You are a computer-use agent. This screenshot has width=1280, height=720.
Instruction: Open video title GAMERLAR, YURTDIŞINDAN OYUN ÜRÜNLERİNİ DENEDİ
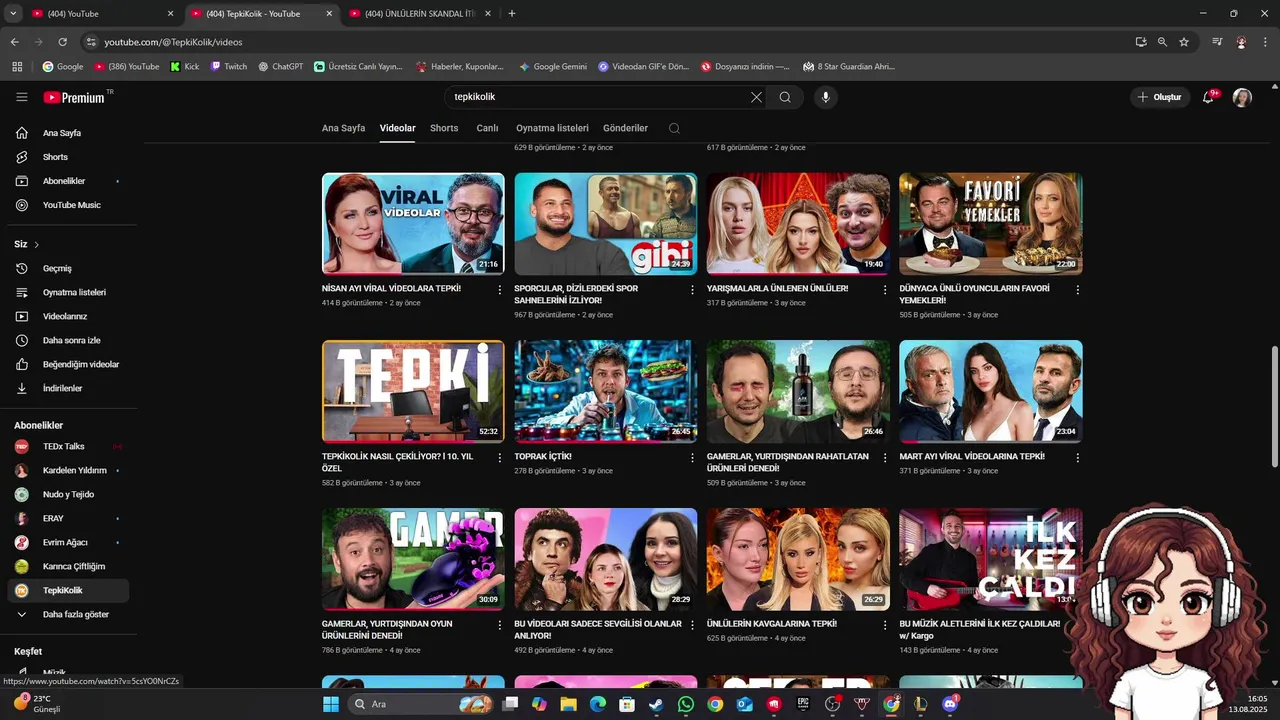[x=387, y=629]
